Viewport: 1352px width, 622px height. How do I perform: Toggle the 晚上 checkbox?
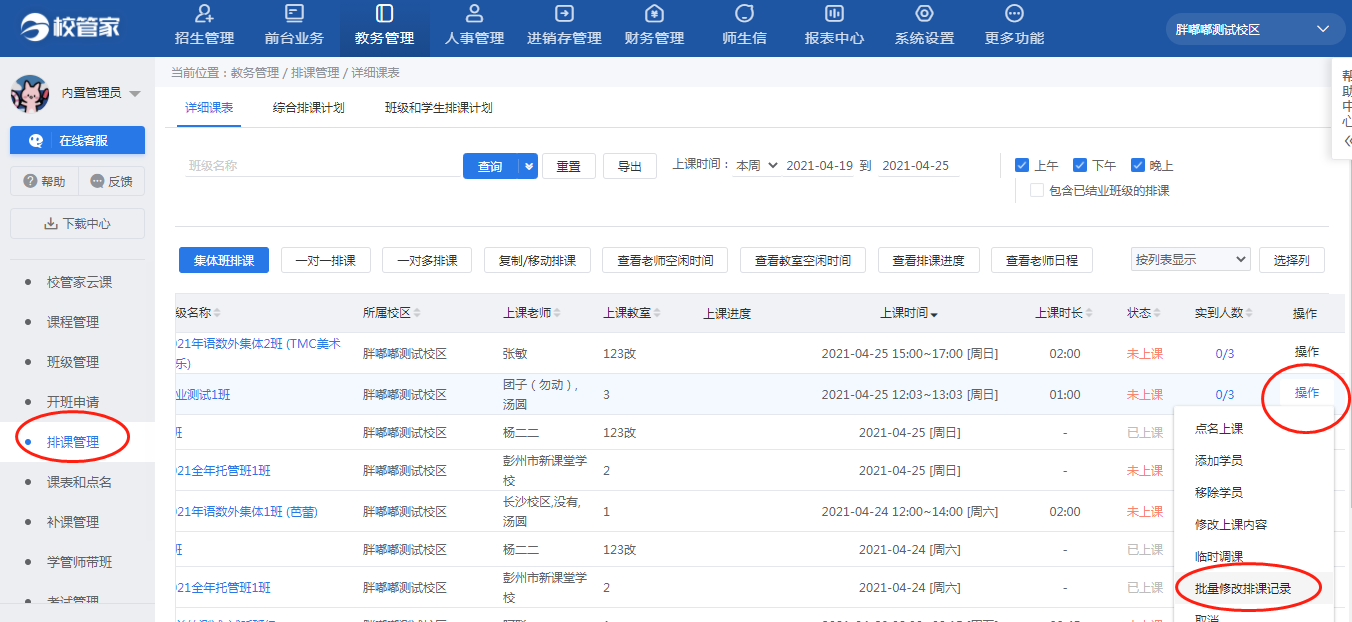pos(1138,165)
